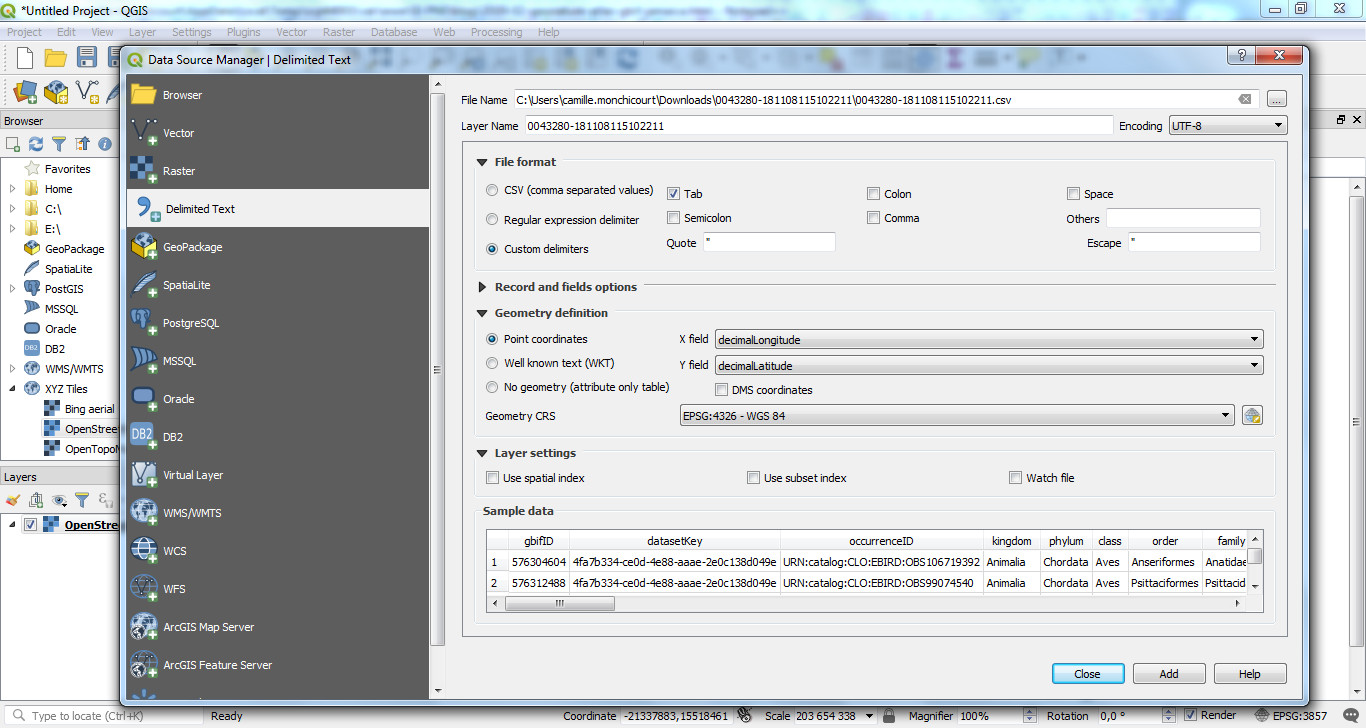Open the X field decimalLongitude dropdown
The height and width of the screenshot is (728, 1366).
tap(989, 340)
